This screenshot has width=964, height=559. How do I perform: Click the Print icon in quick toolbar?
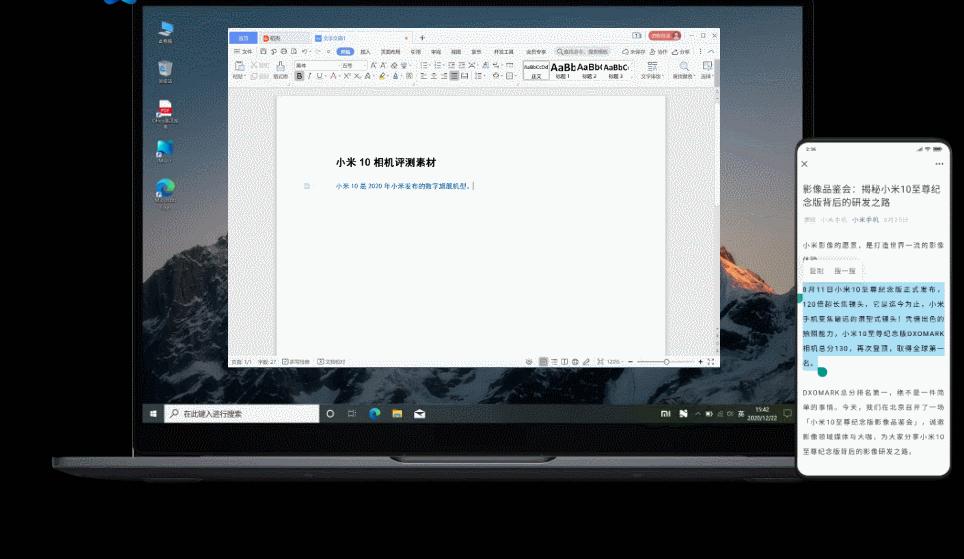click(x=283, y=52)
